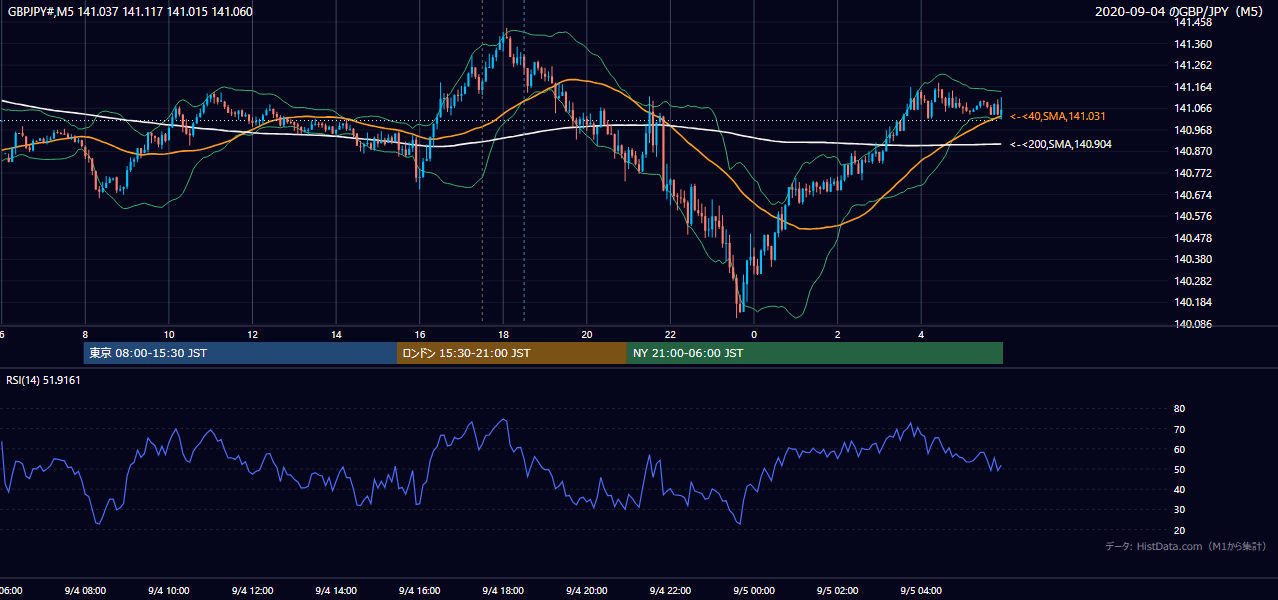Click RSI scale value 40

pos(1179,490)
